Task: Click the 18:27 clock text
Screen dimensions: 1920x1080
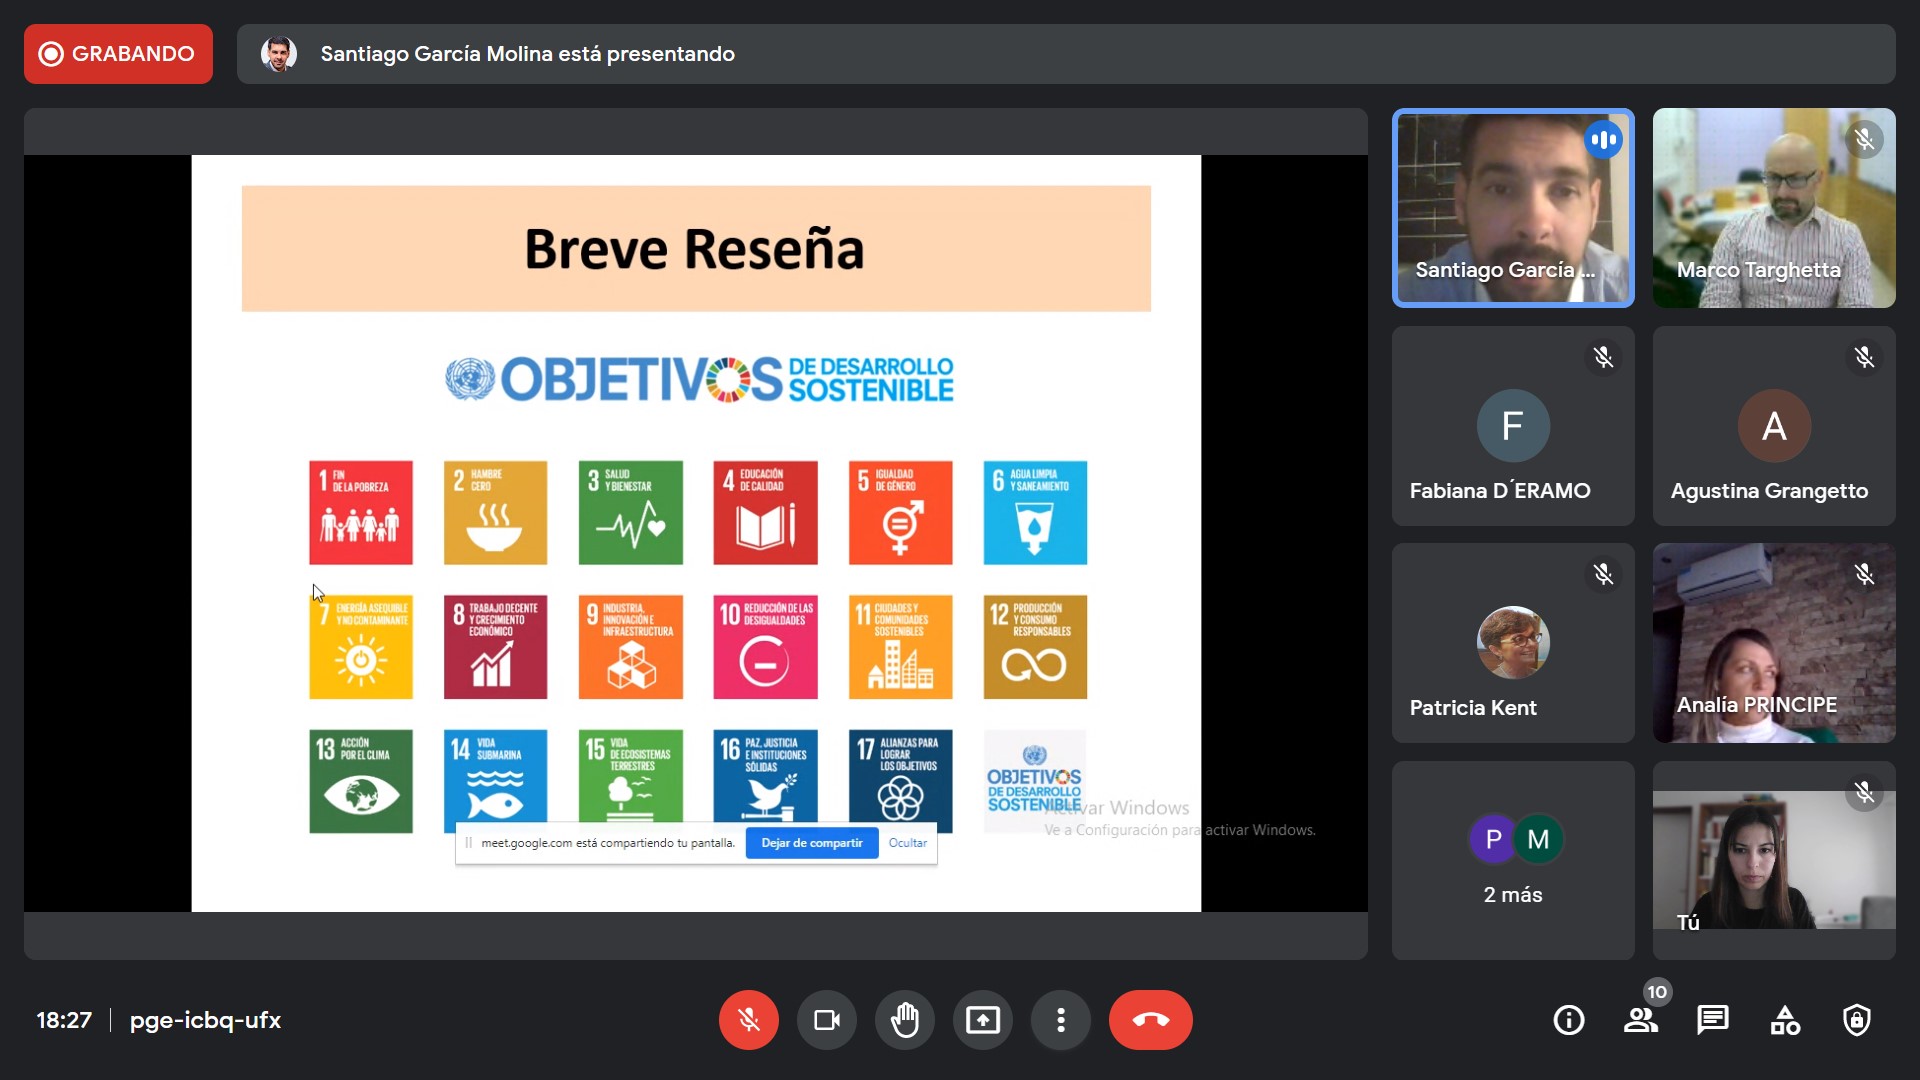Action: pos(64,1020)
